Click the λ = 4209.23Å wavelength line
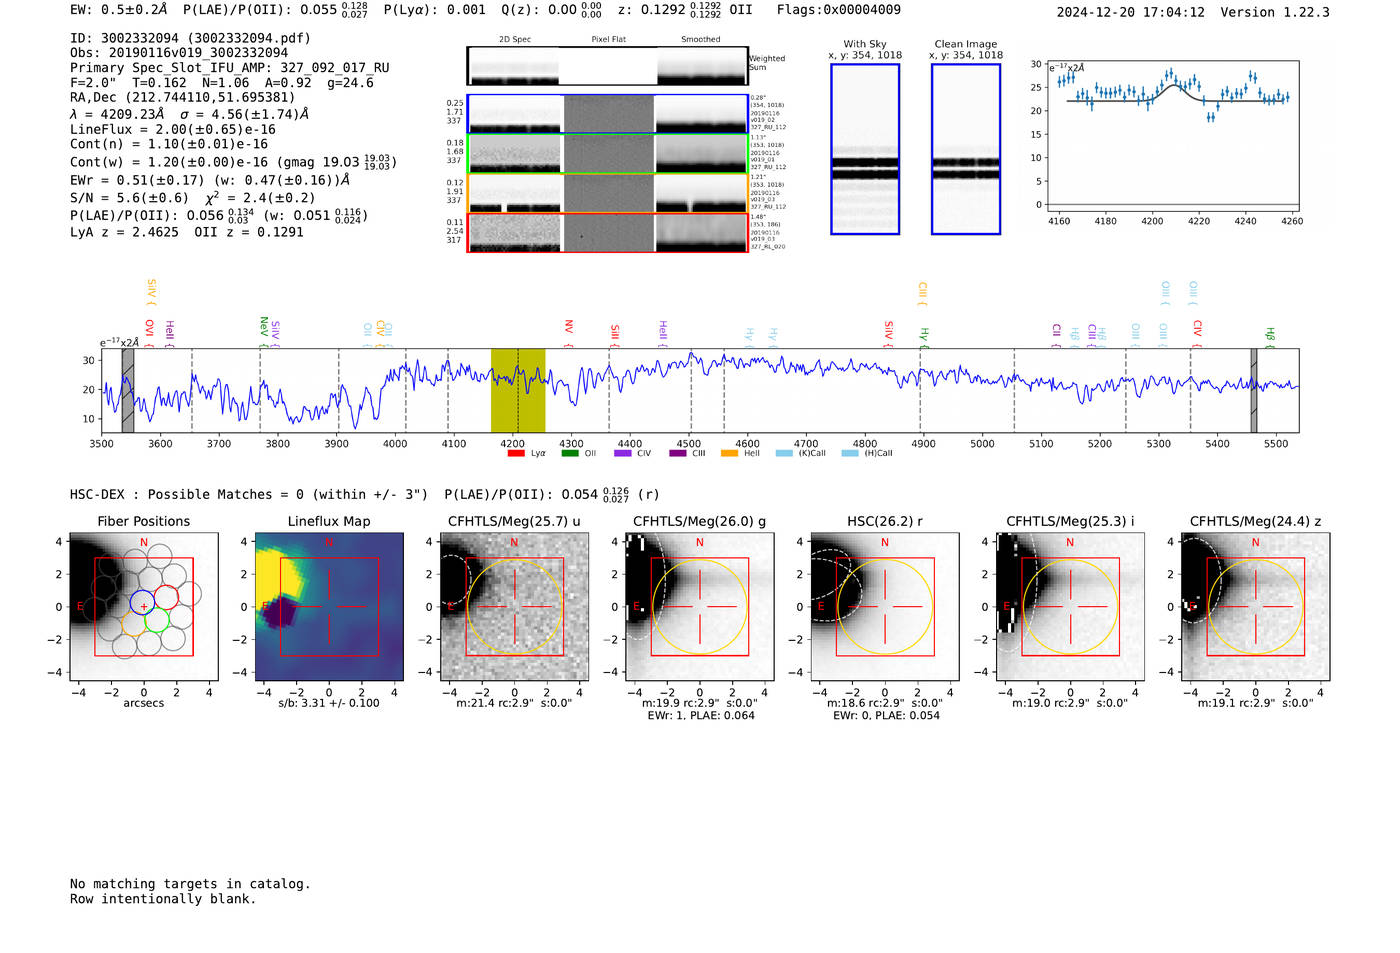1400x953 pixels. pyautogui.click(x=189, y=114)
